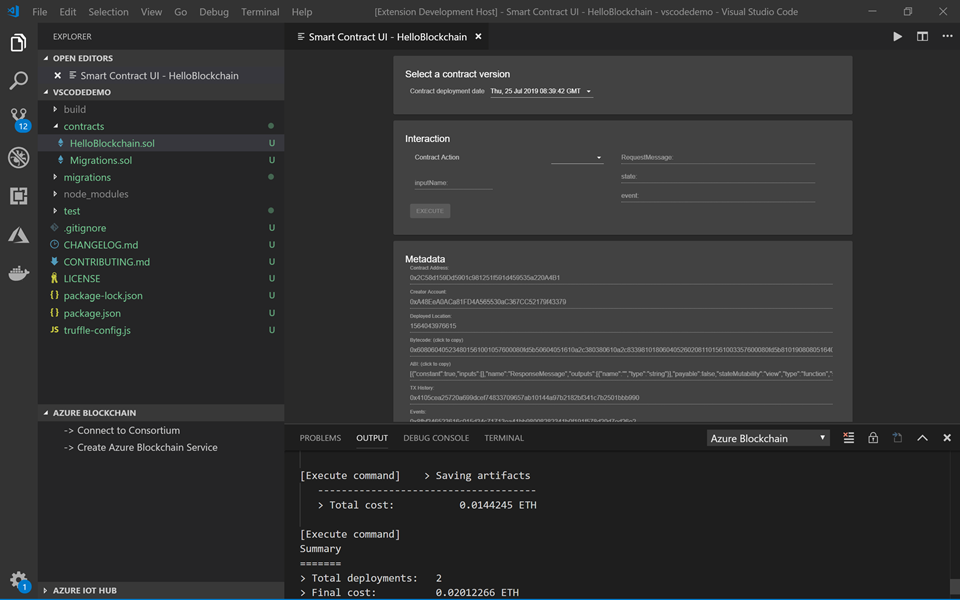Switch output channel to Azure Blockchain dropdown
The width and height of the screenshot is (960, 600).
767,437
